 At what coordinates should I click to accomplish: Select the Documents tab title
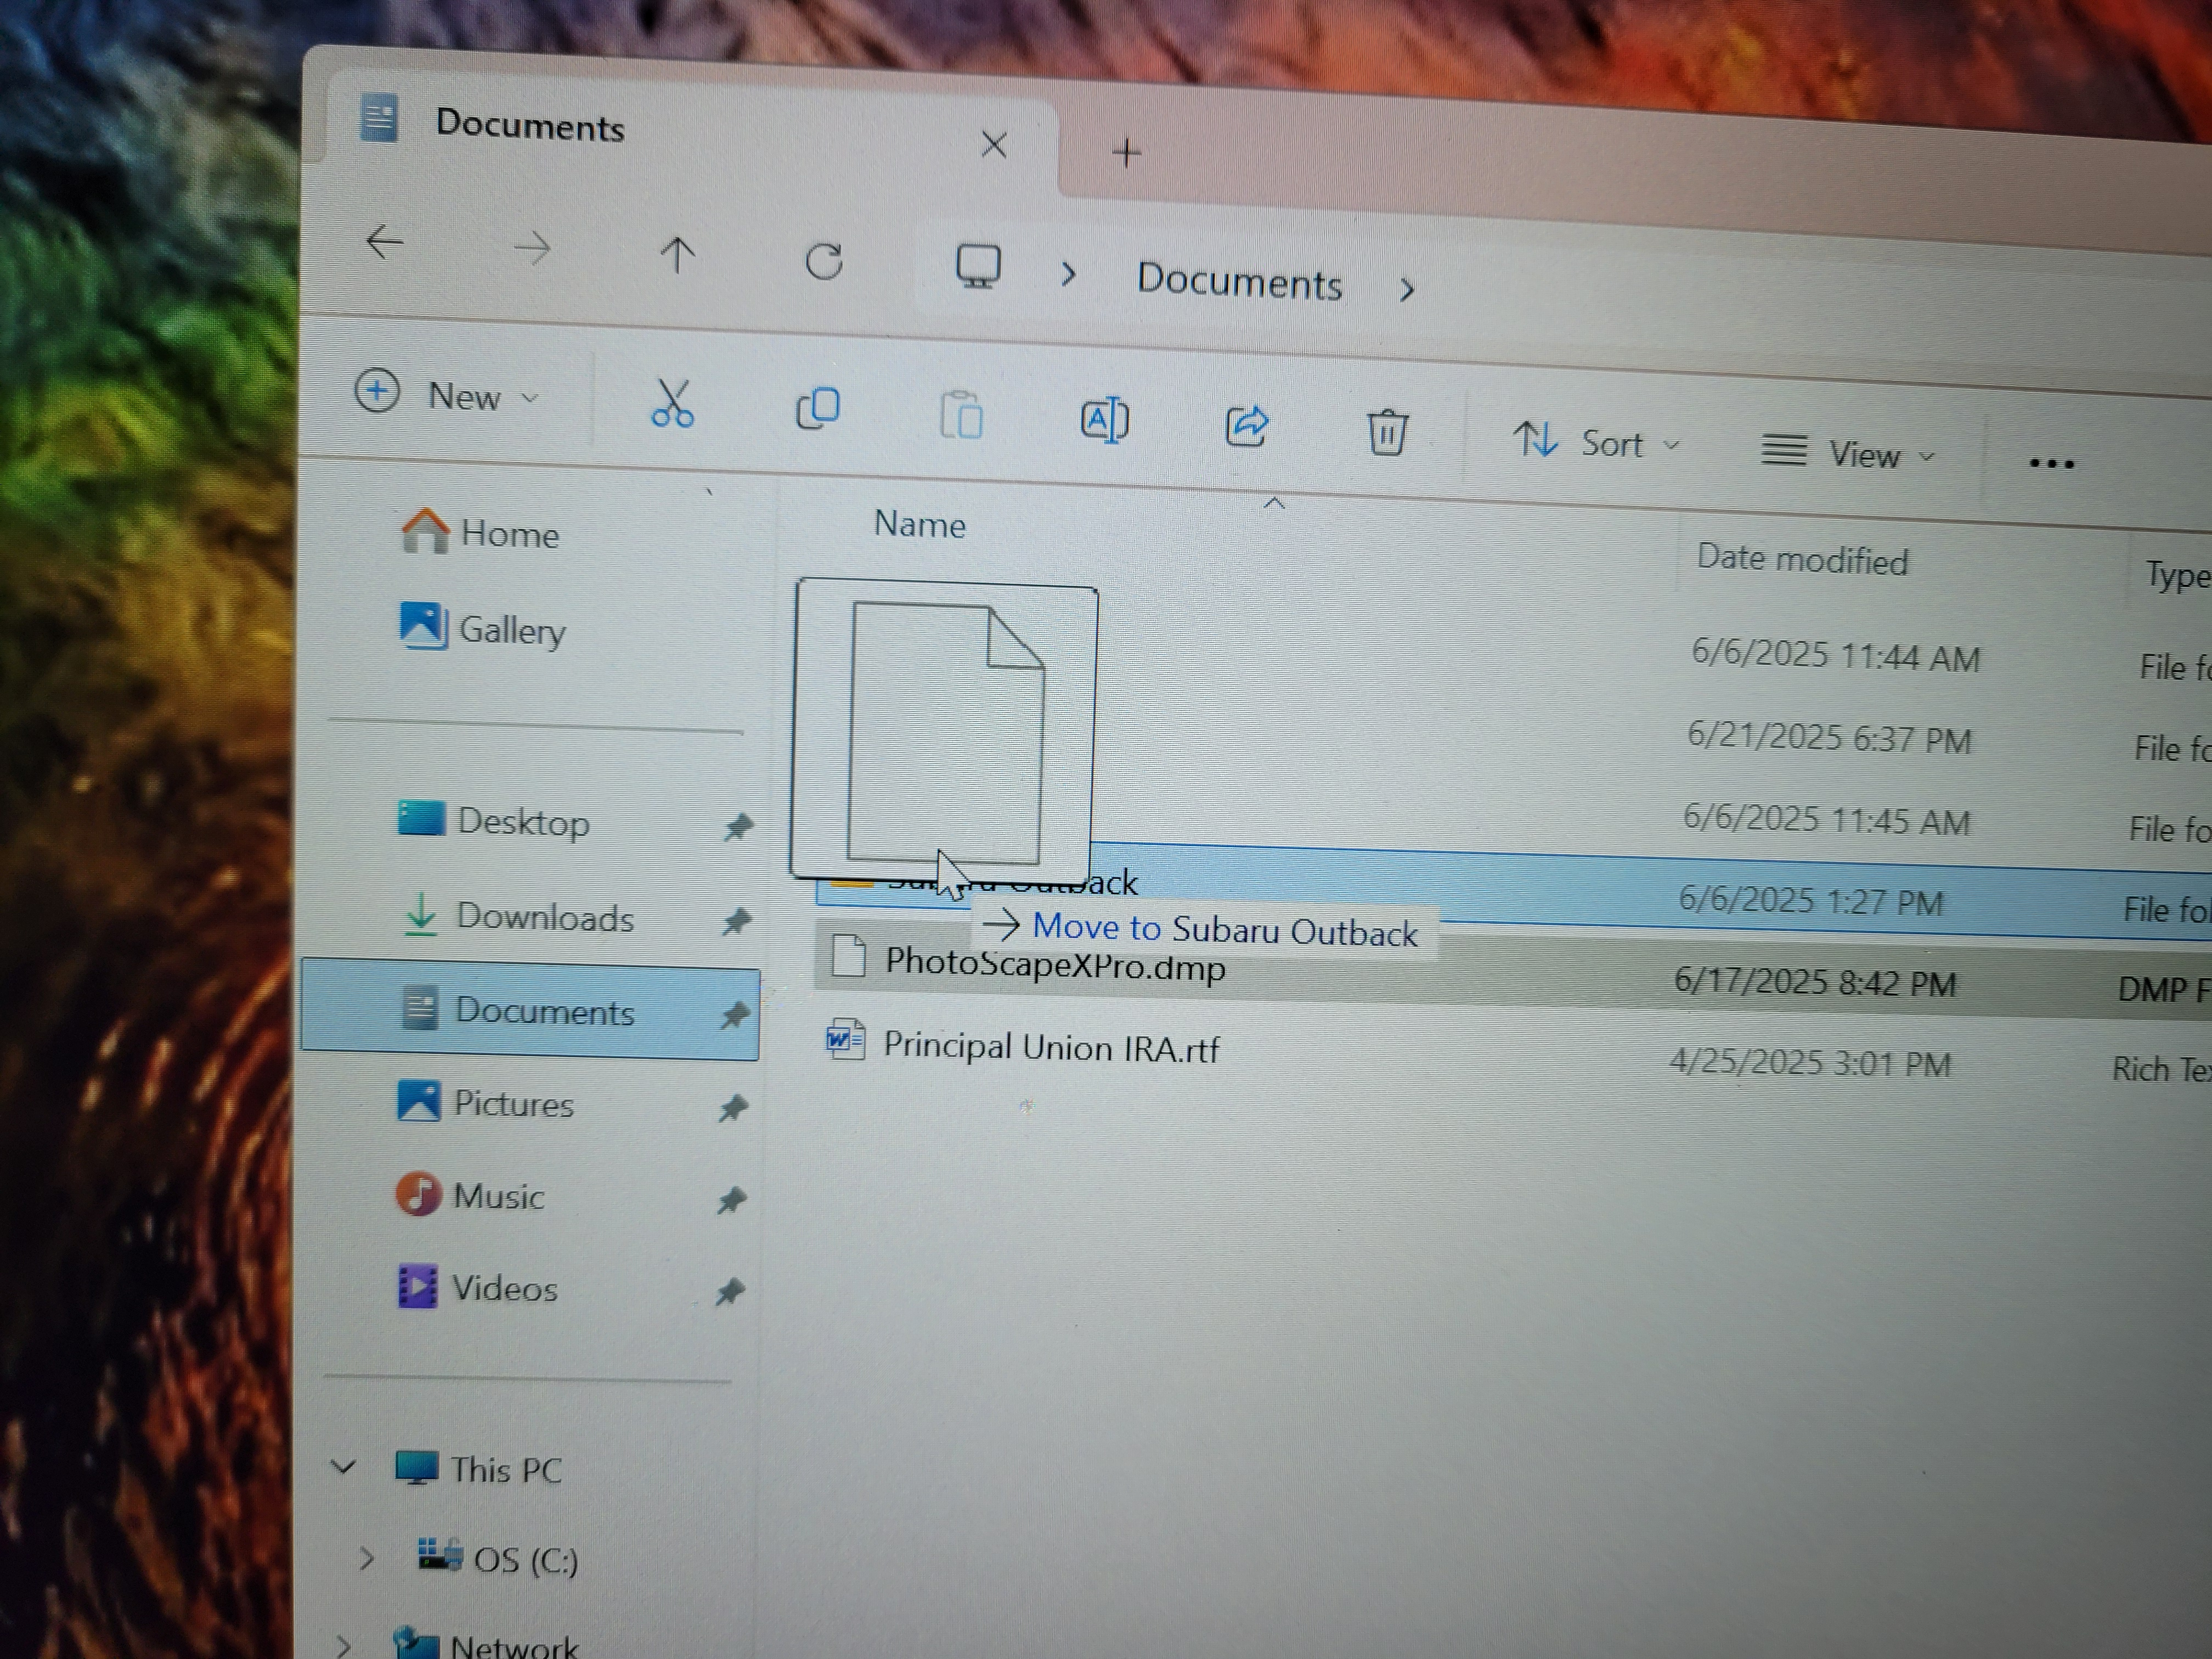(x=530, y=126)
